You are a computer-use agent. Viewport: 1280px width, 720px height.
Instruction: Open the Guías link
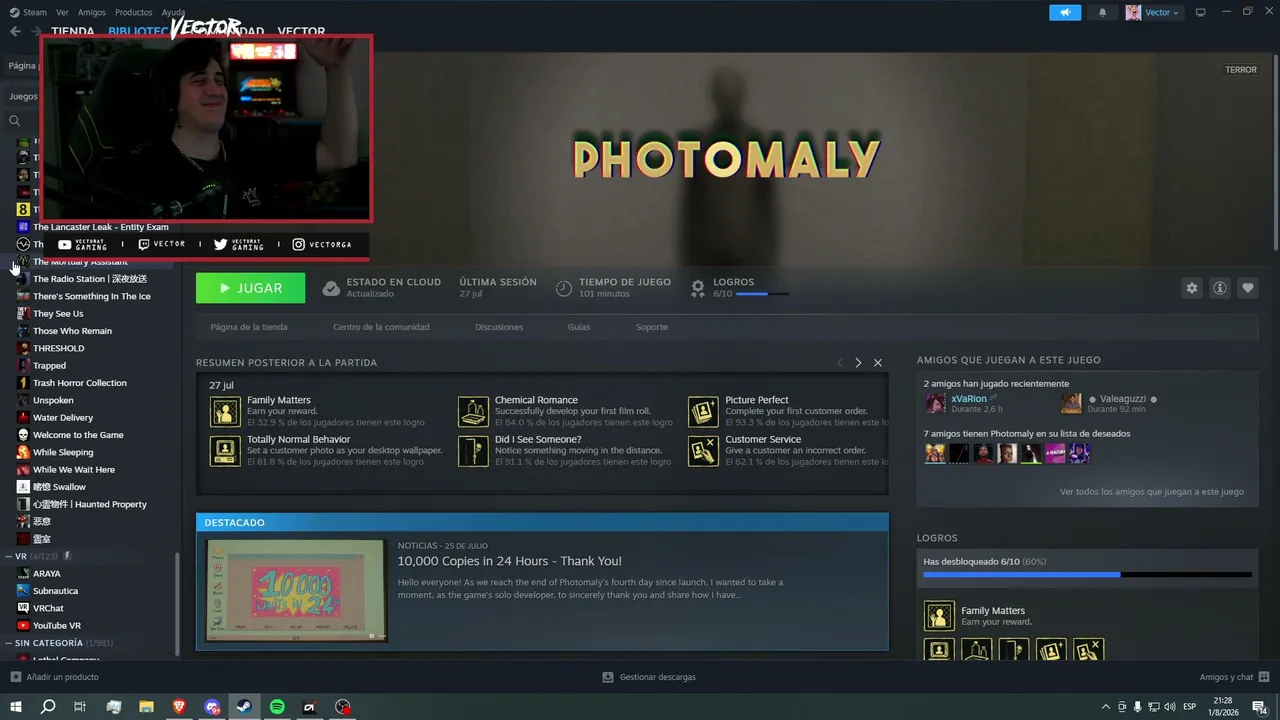pos(579,327)
